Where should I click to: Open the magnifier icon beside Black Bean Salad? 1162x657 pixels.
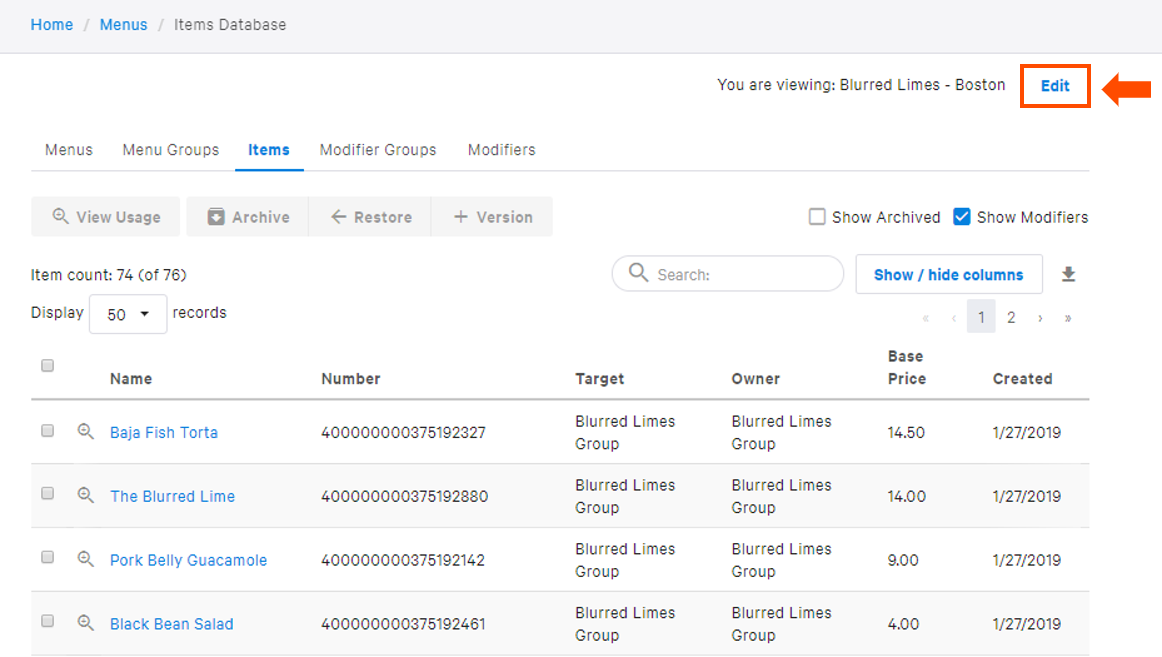[85, 622]
